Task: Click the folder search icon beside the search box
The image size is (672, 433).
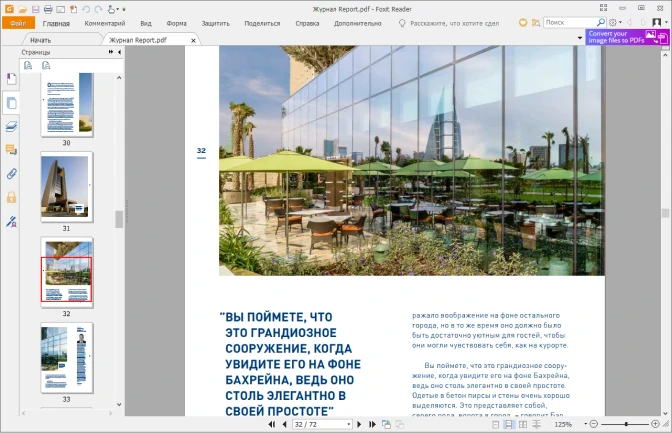Action: click(536, 23)
